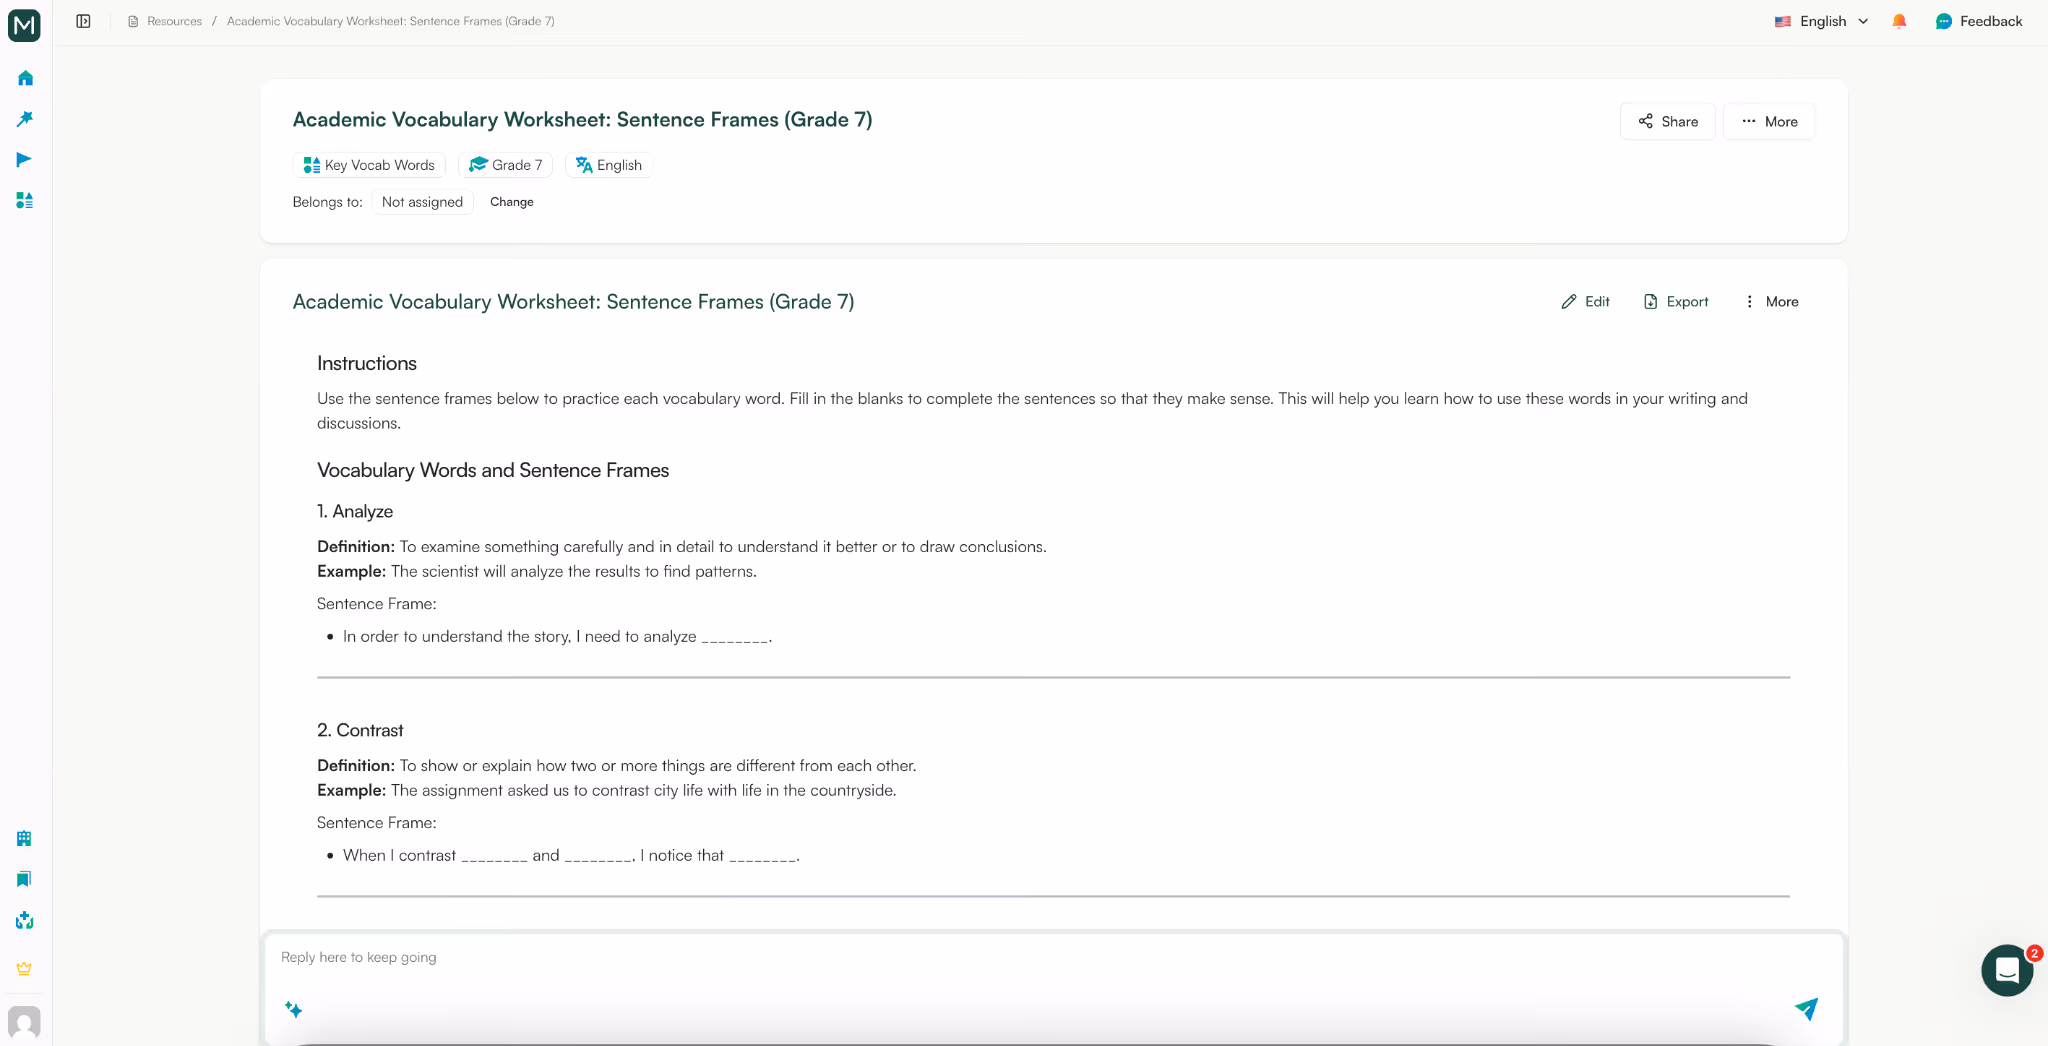Open the Home icon in sidebar
The width and height of the screenshot is (2048, 1046).
coord(24,78)
